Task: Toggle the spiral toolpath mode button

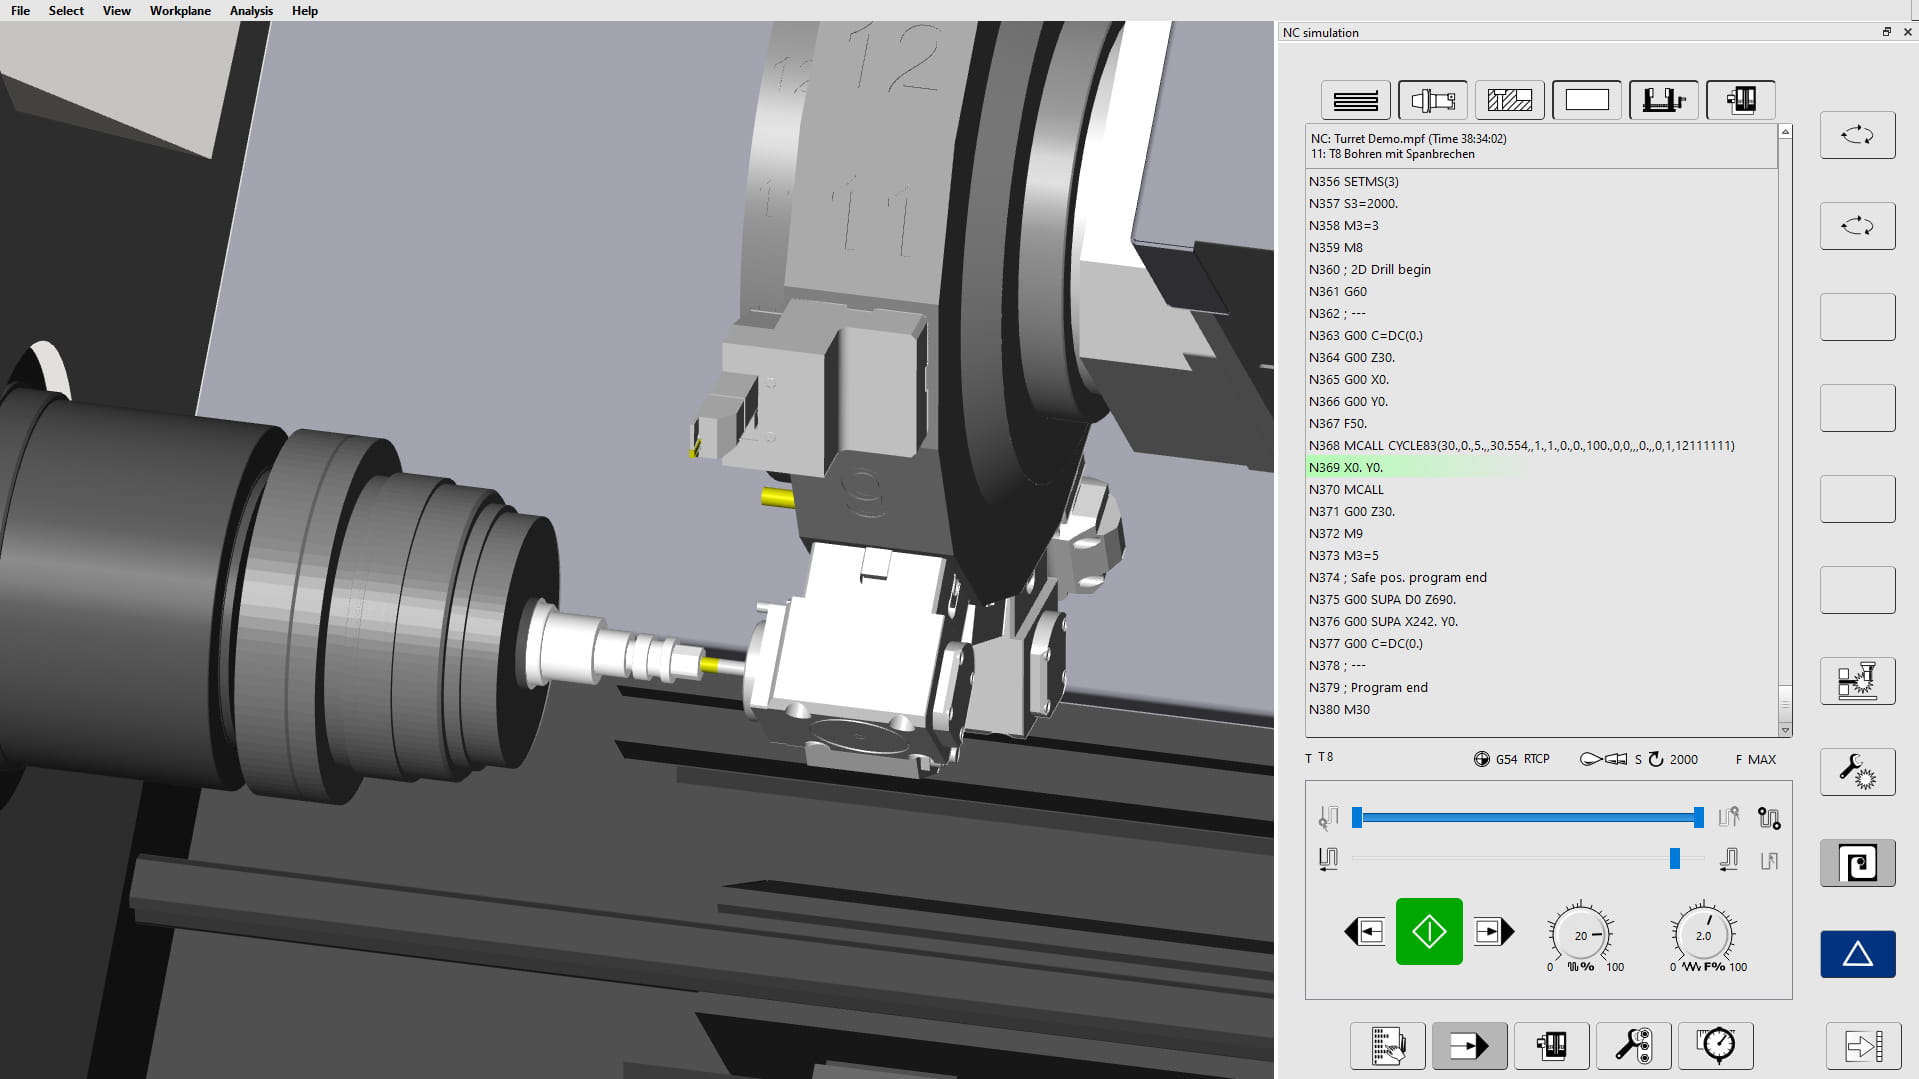Action: coord(1858,863)
